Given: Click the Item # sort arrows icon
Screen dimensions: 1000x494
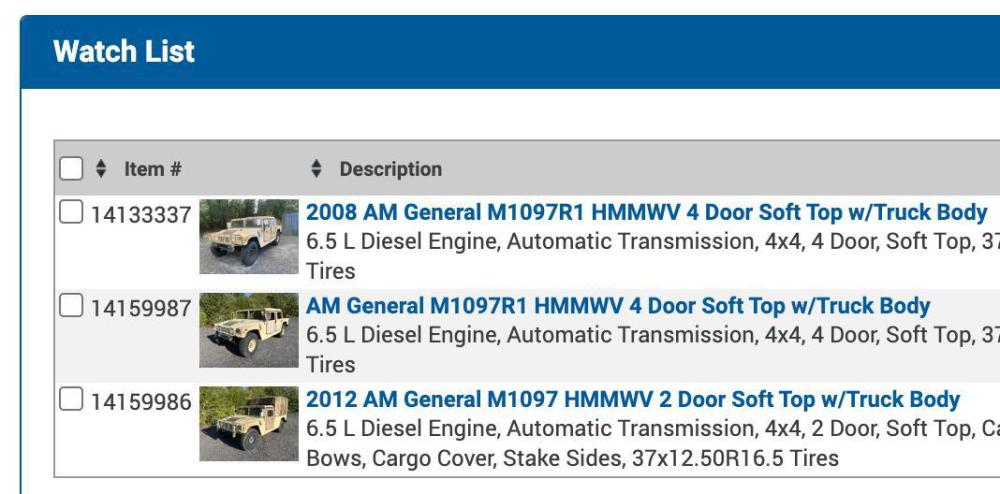Looking at the screenshot, I should (x=100, y=169).
